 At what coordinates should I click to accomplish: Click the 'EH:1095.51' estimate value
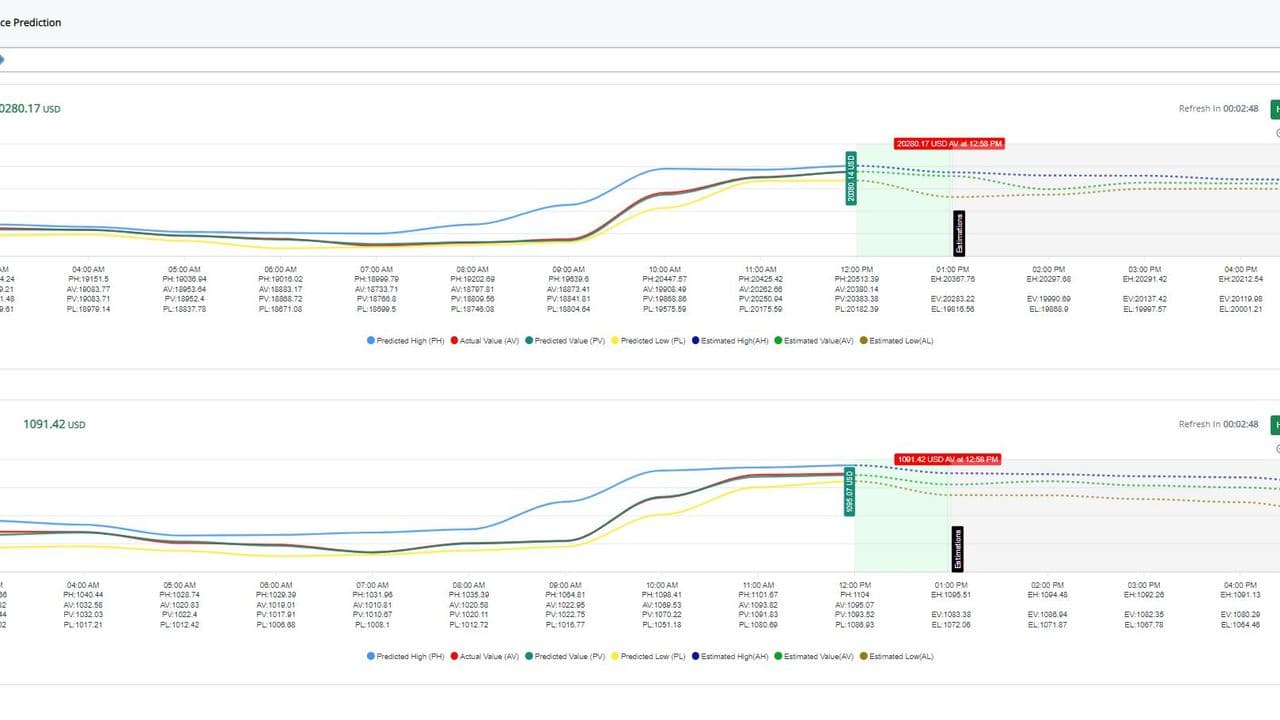point(950,596)
